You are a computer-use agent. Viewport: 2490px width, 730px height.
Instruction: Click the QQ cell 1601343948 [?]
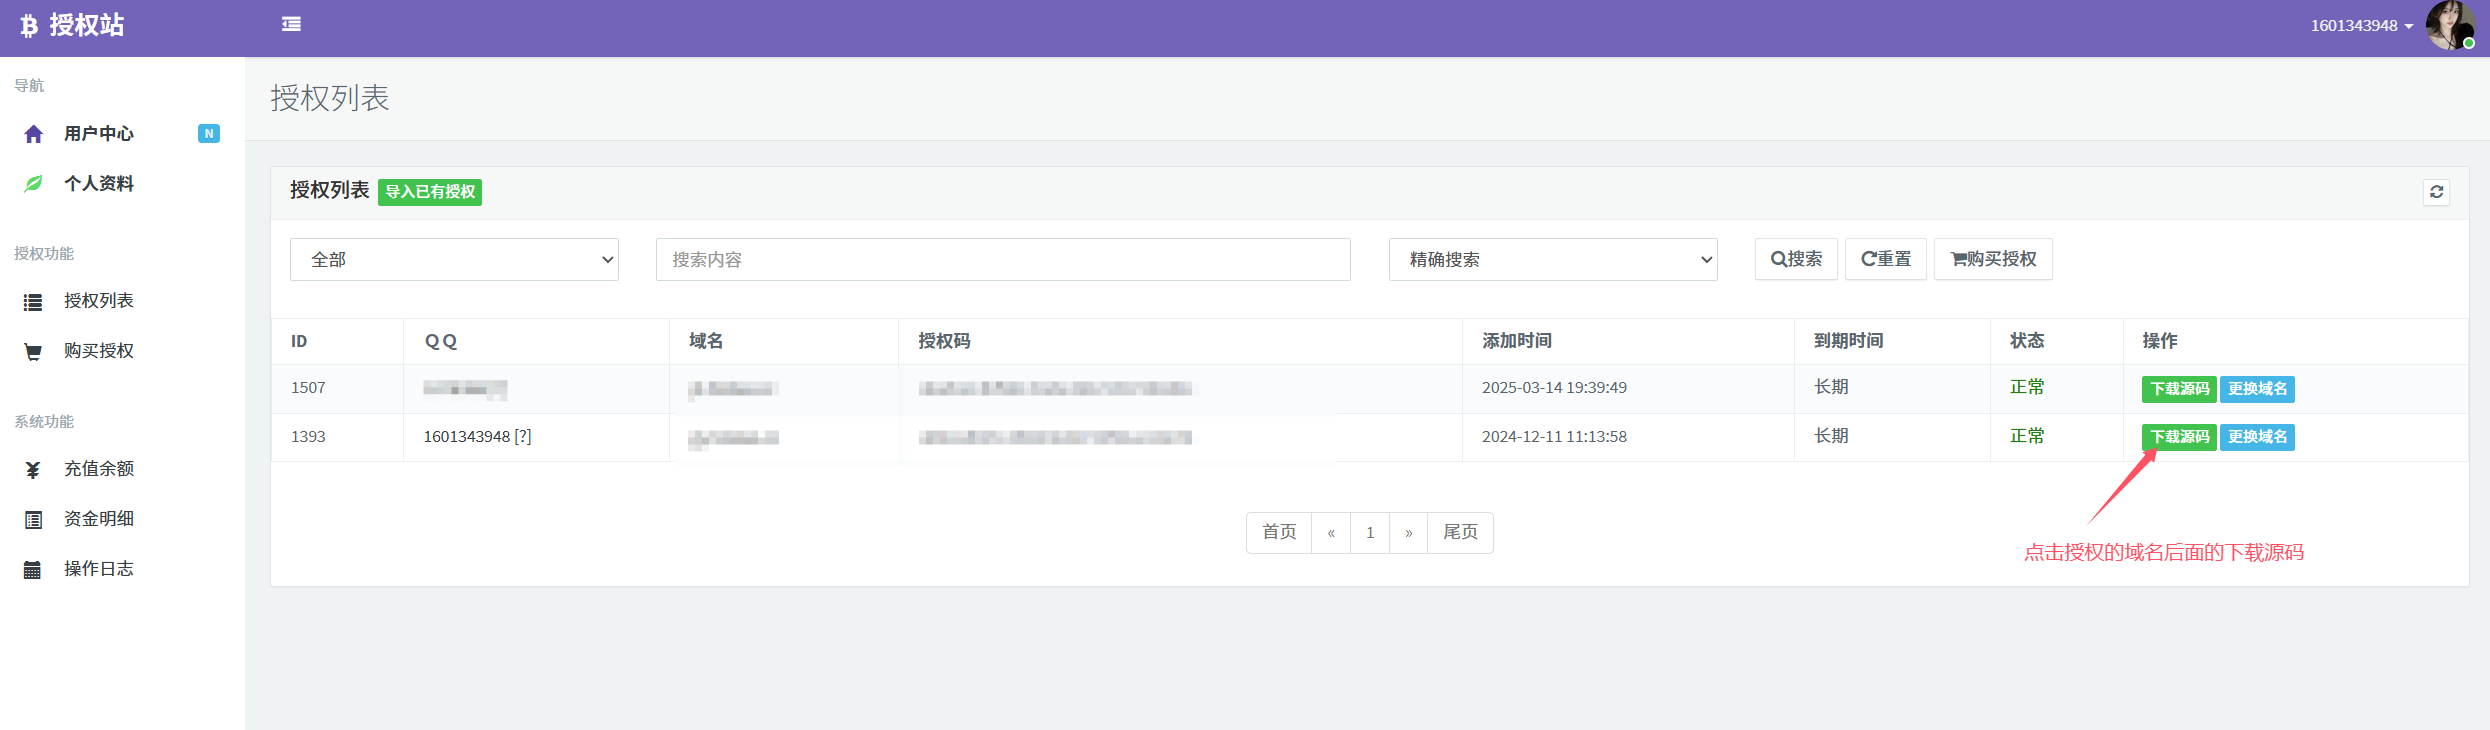(478, 437)
